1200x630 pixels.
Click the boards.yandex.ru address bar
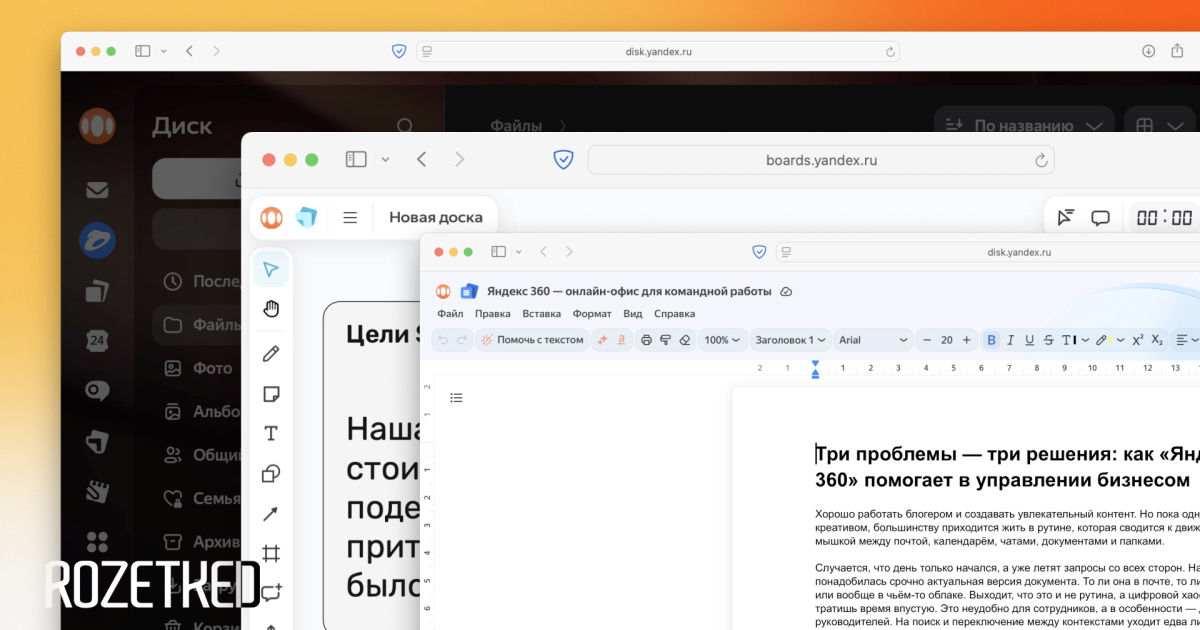pyautogui.click(x=820, y=160)
